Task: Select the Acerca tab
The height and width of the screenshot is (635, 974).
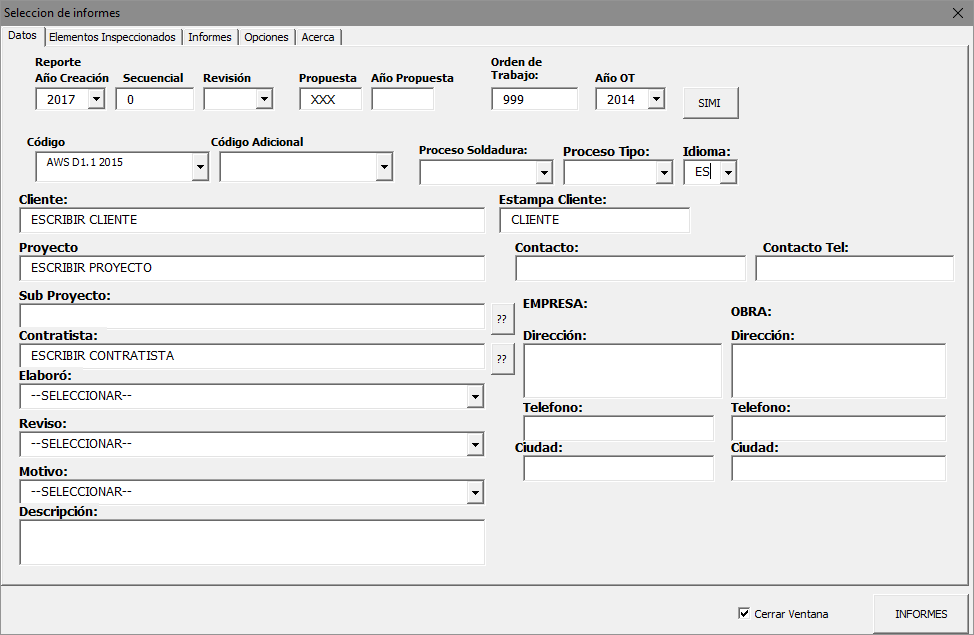Action: [x=318, y=37]
